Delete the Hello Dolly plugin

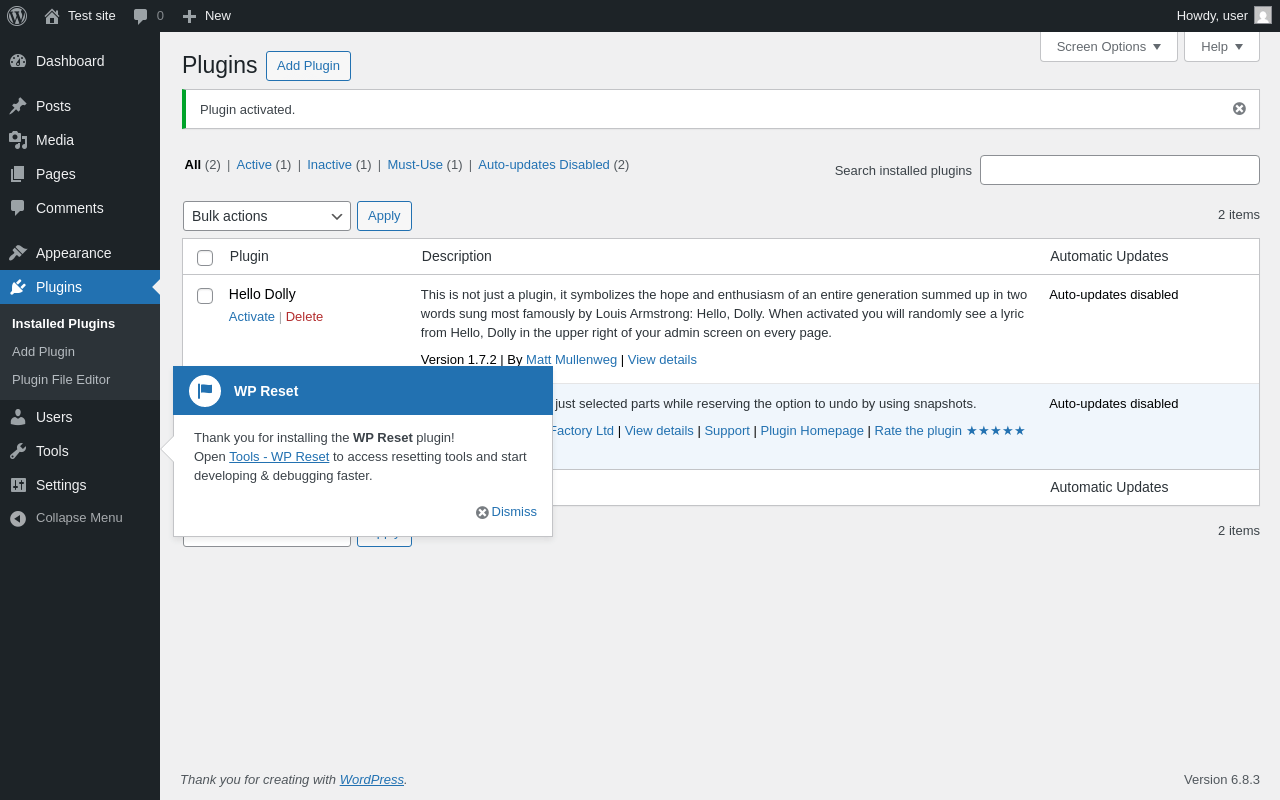[x=304, y=317]
